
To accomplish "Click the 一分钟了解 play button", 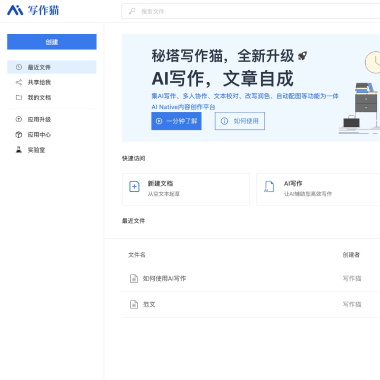I will pyautogui.click(x=176, y=121).
